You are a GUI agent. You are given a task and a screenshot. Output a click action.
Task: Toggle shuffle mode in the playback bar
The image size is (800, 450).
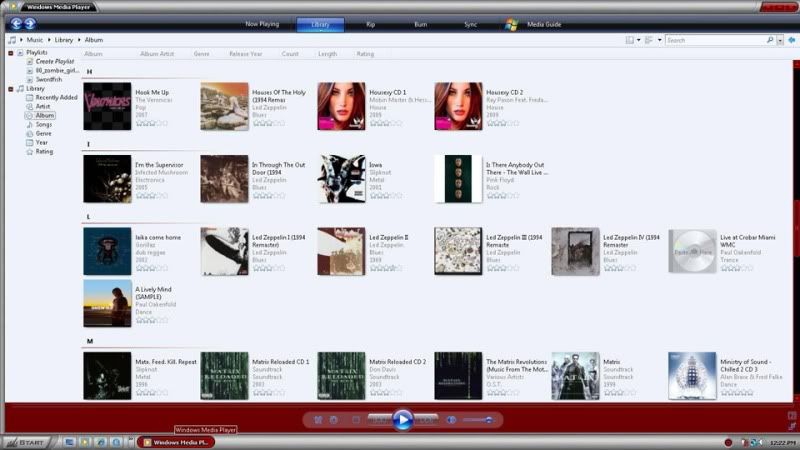318,420
